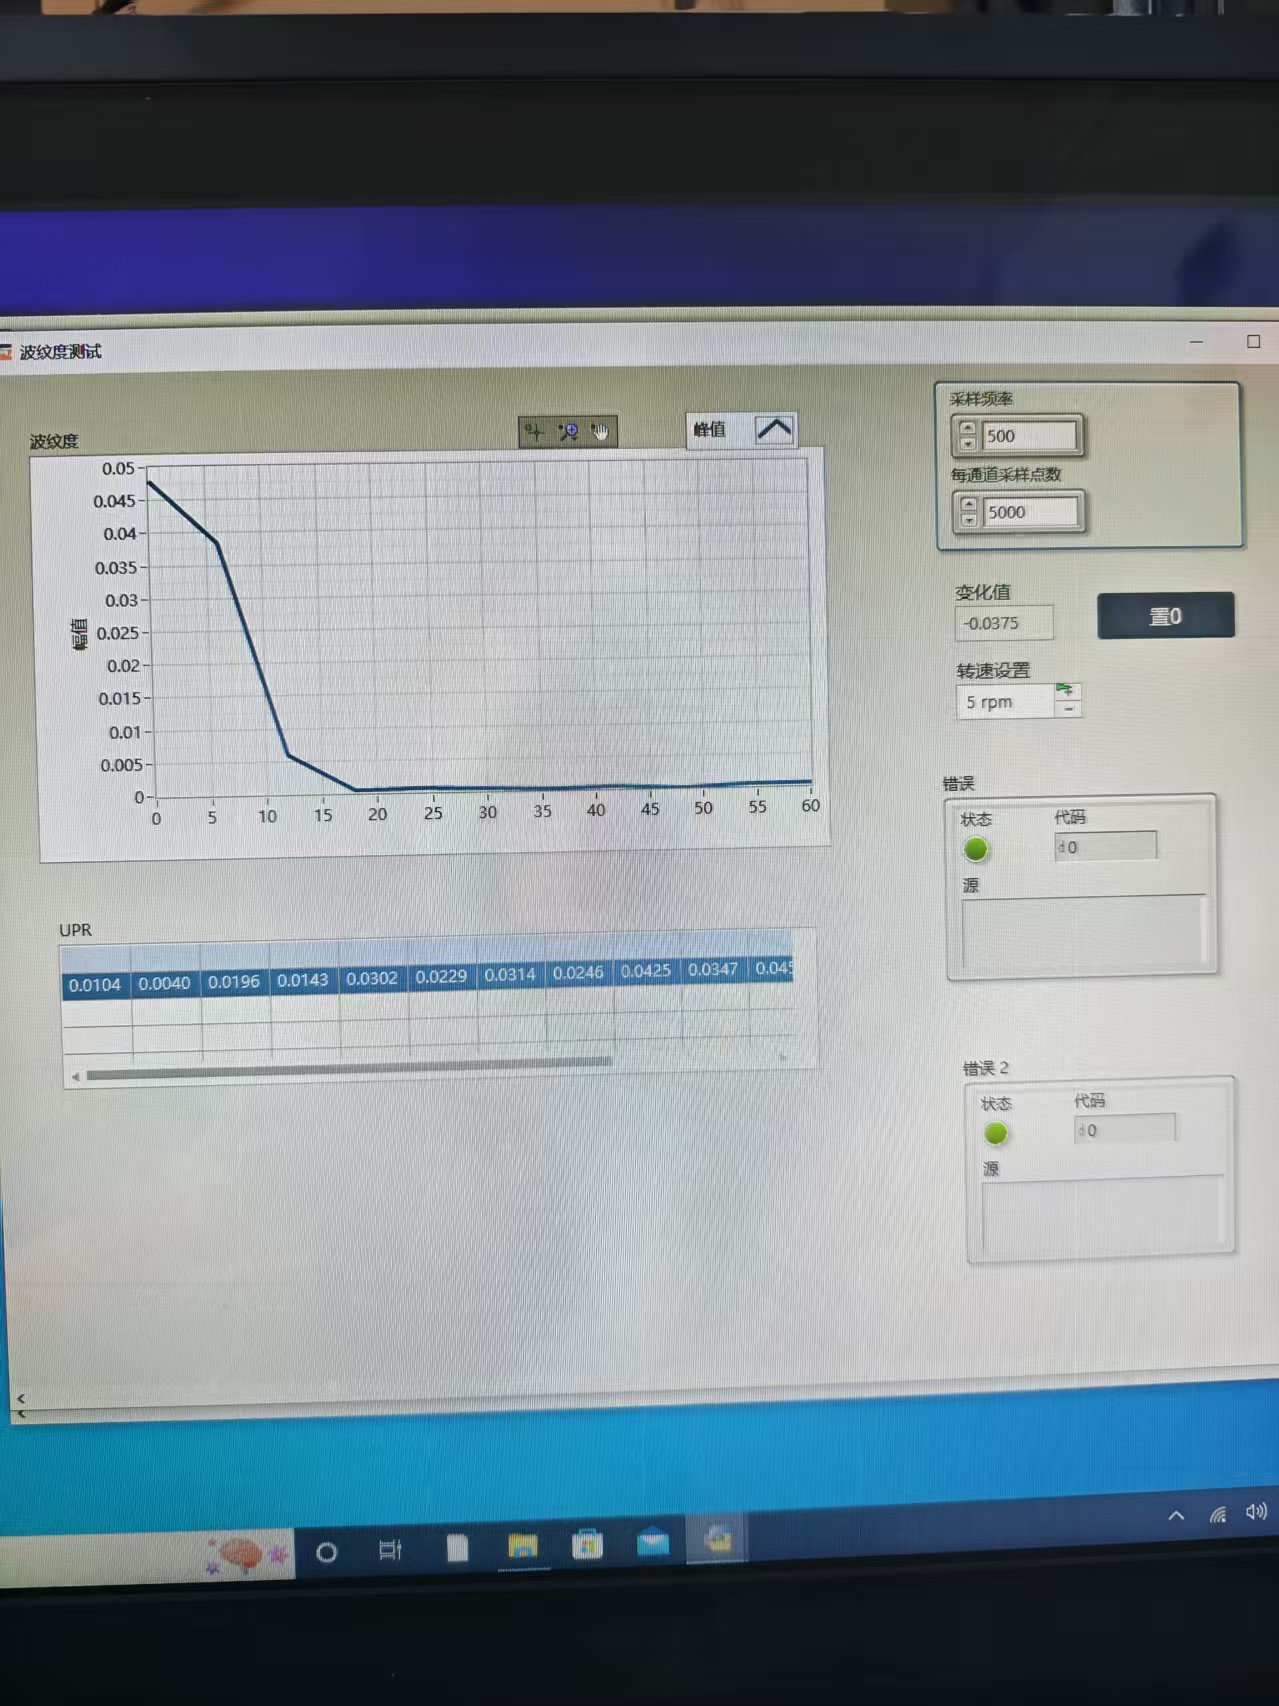Click the 错误 2 status green indicator

[995, 1133]
